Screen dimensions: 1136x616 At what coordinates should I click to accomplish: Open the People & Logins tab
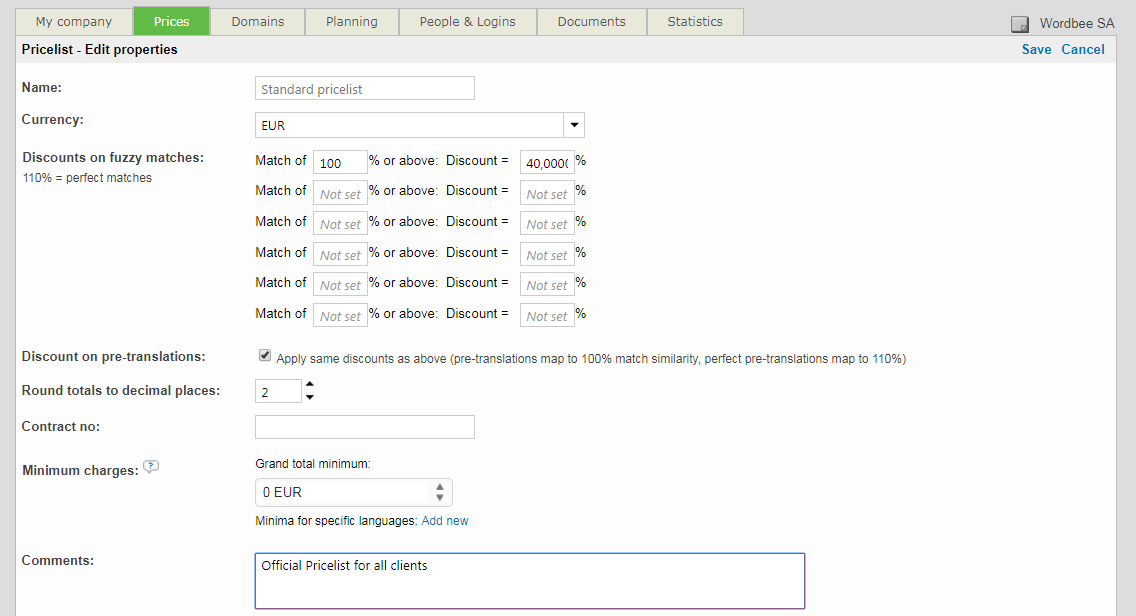click(x=467, y=22)
